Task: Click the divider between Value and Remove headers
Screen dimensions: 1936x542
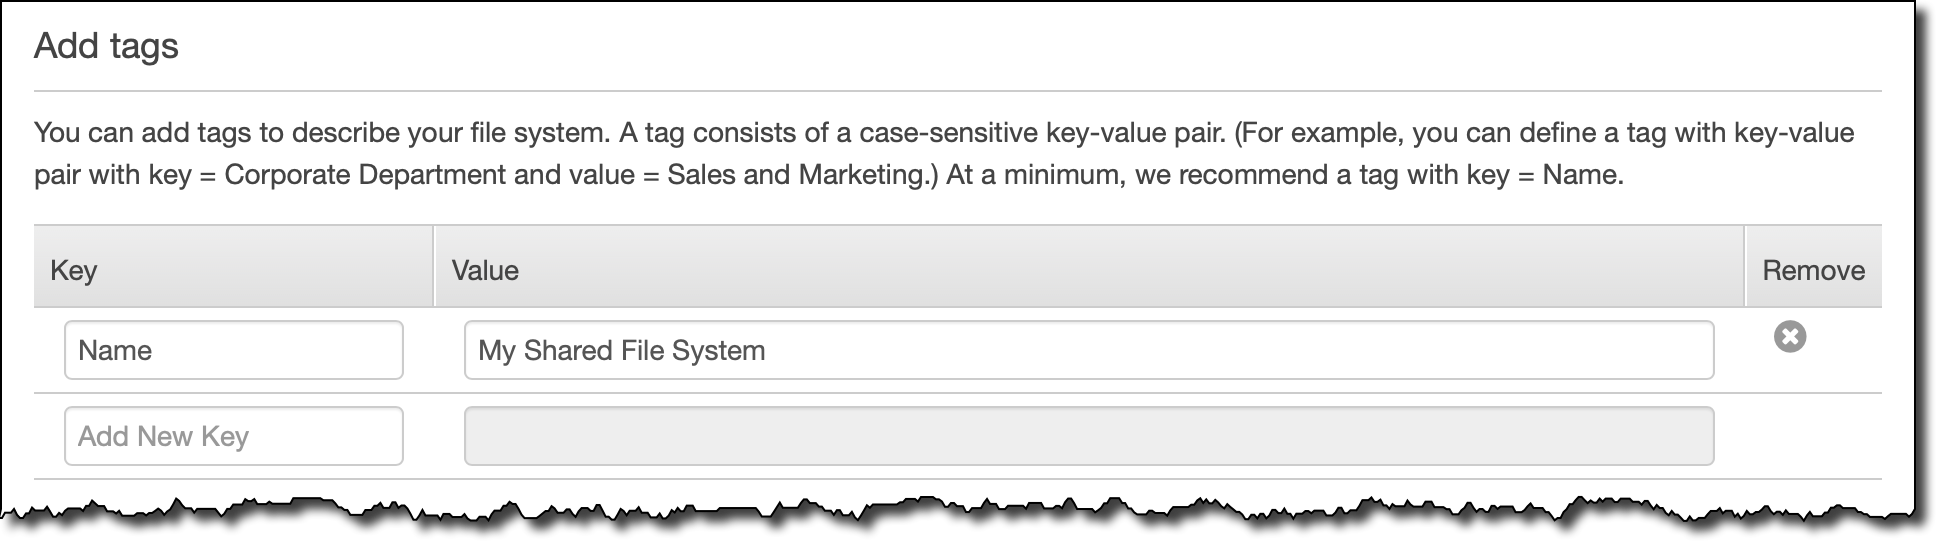Action: (1745, 266)
